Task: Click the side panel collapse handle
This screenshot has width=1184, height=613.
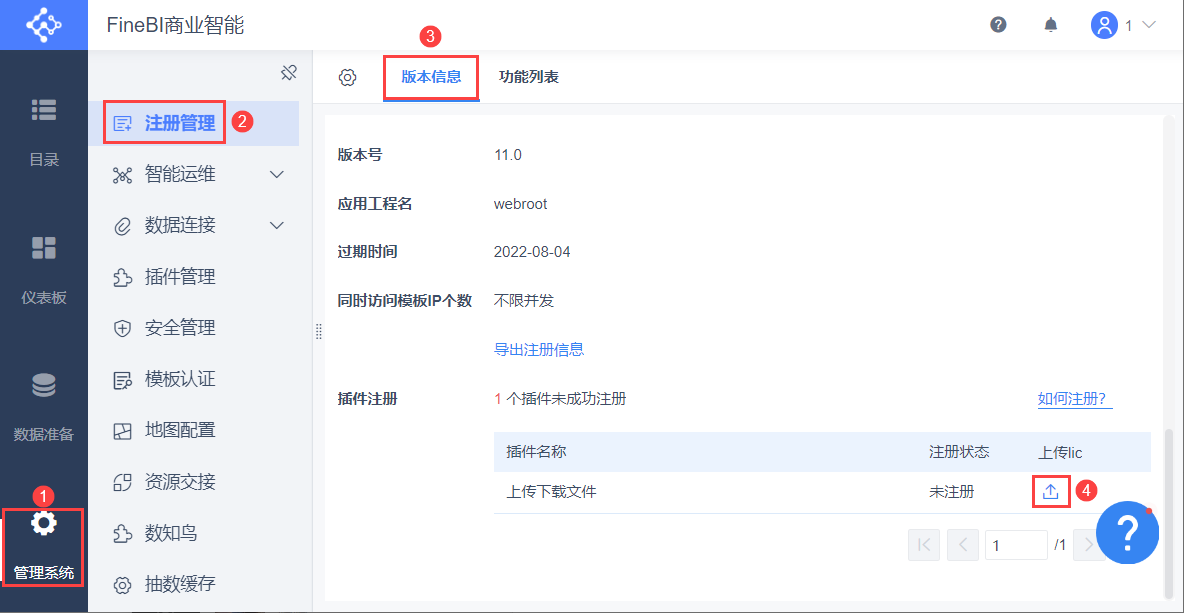Action: (319, 332)
